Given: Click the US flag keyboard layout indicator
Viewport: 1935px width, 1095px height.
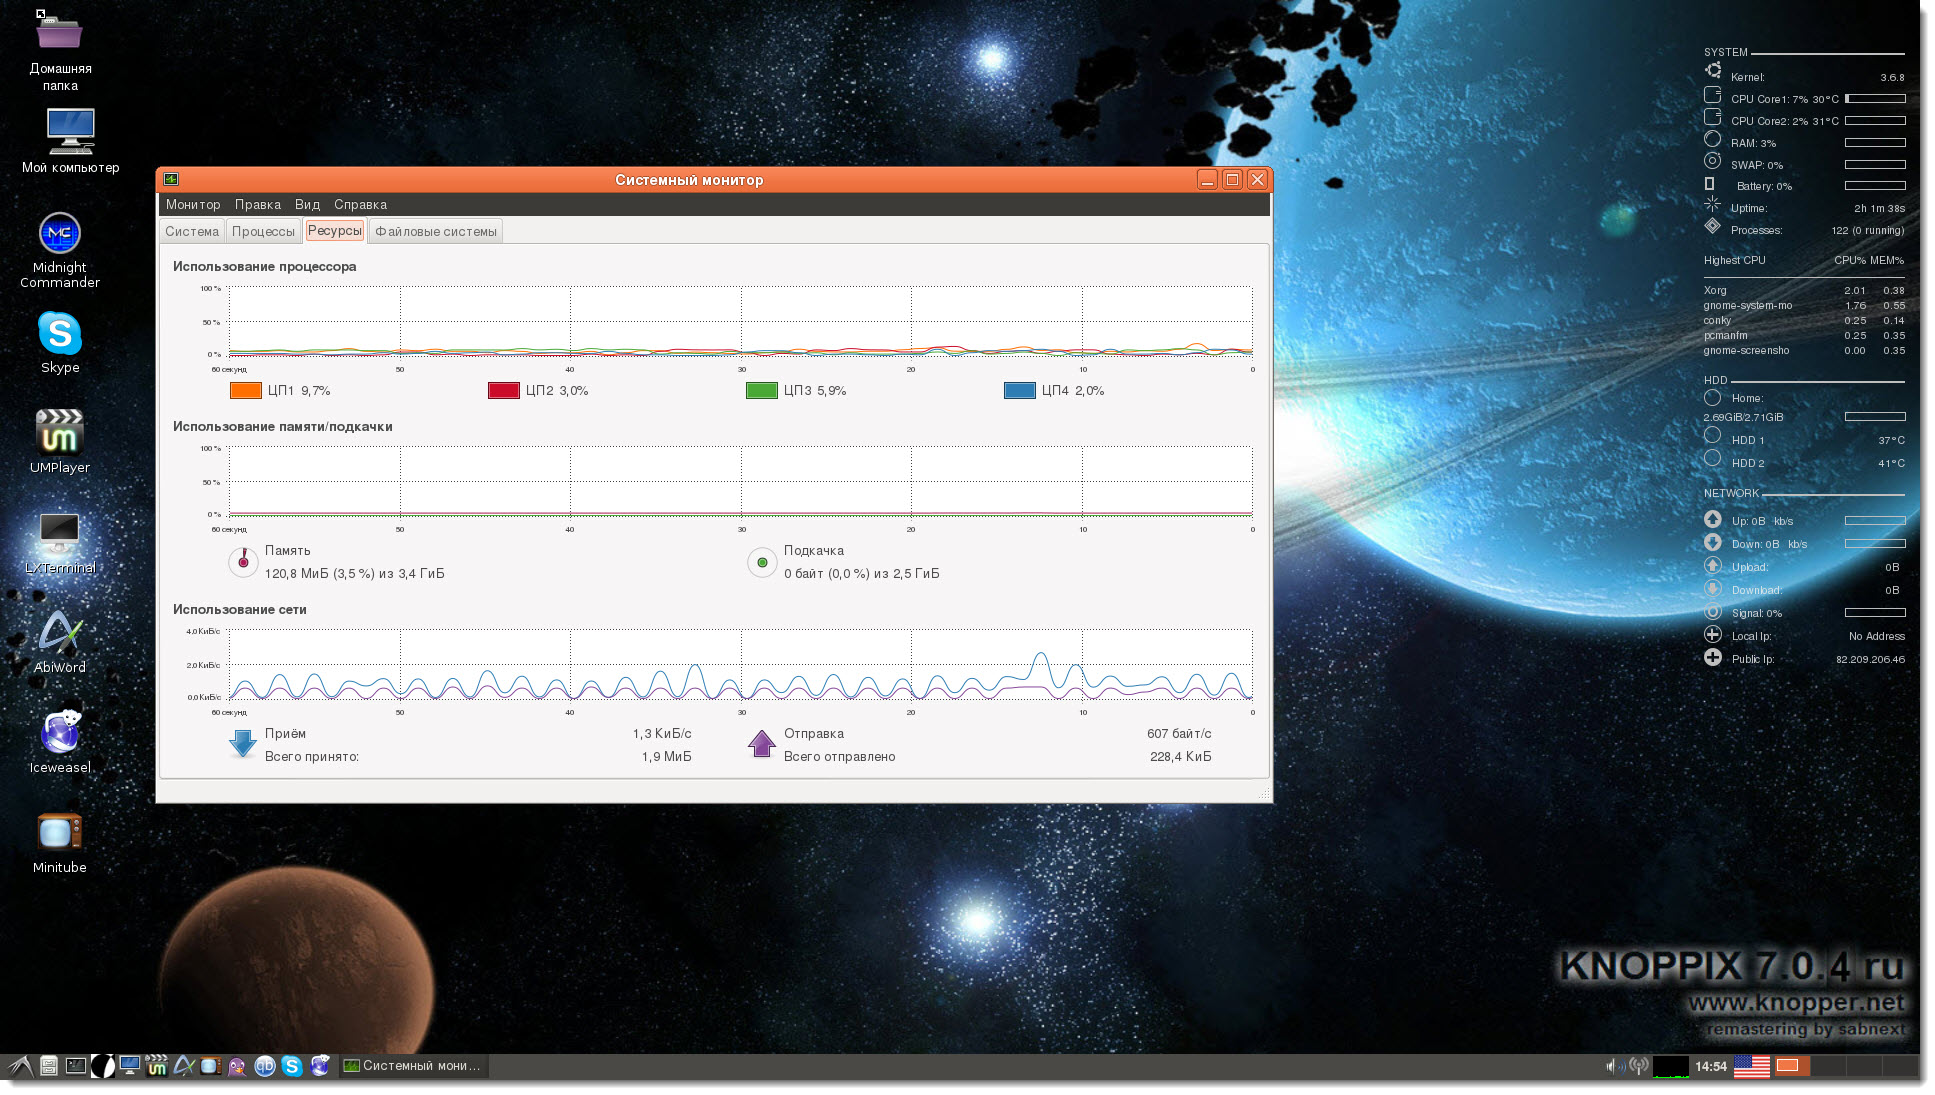Looking at the screenshot, I should (1751, 1066).
